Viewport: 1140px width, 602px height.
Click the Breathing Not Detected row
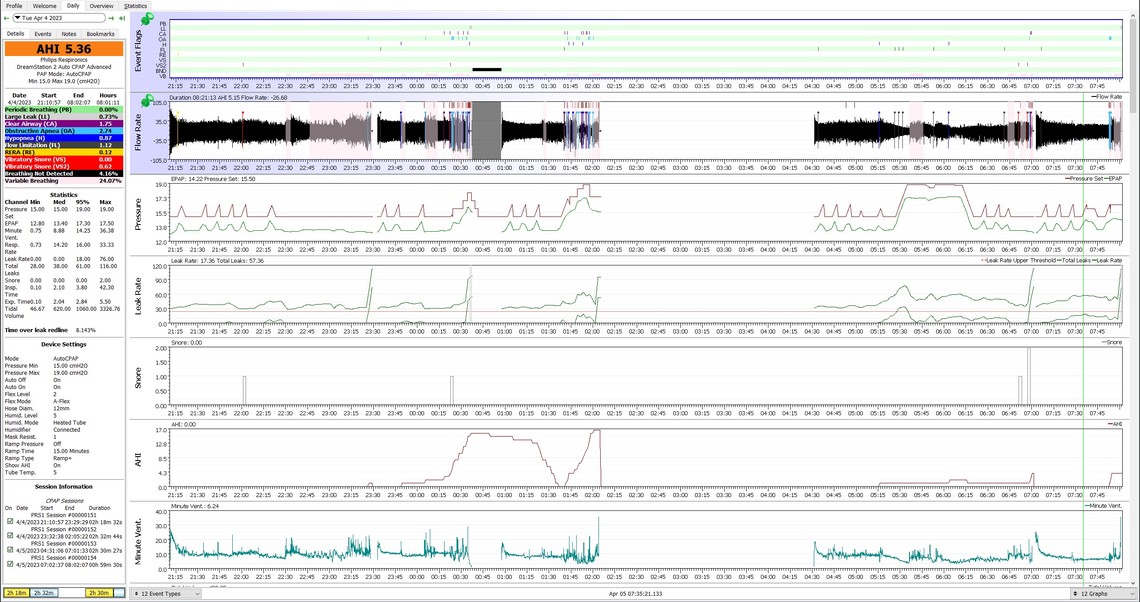[63, 174]
